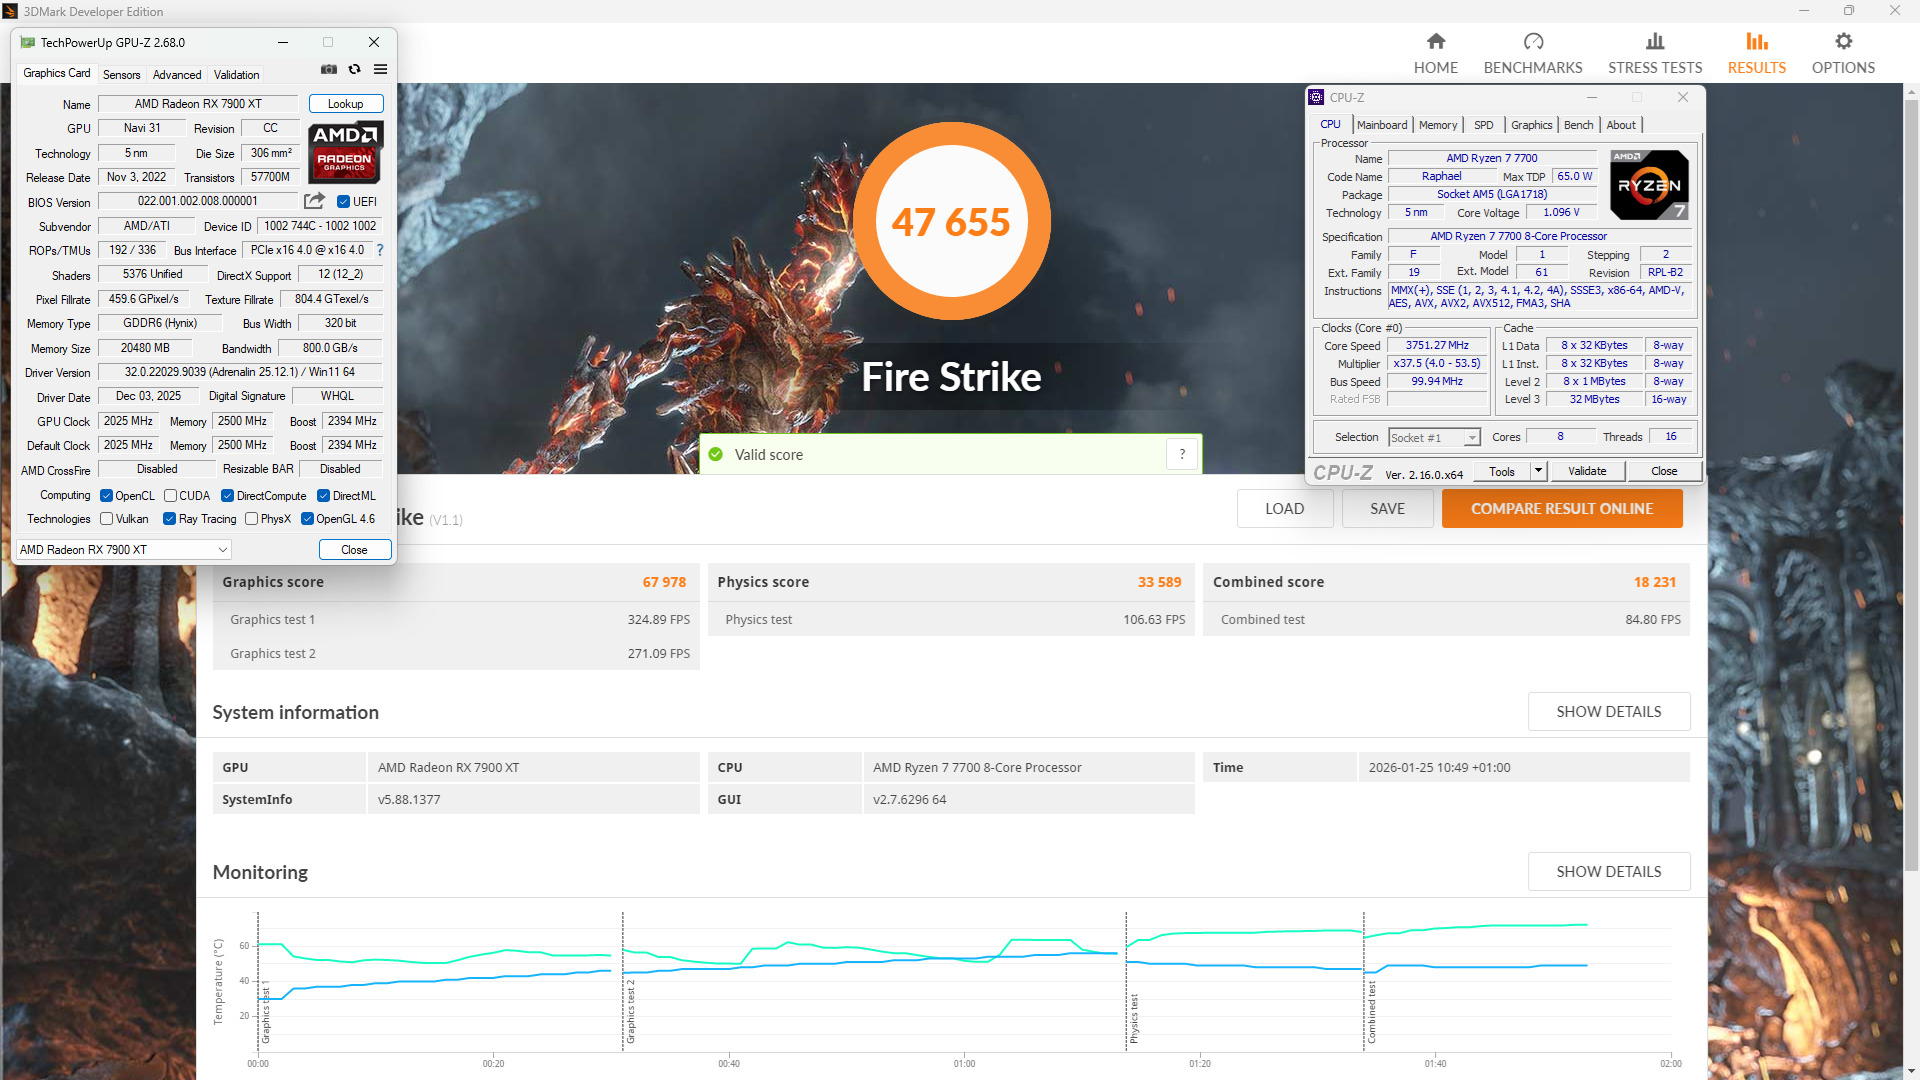Viewport: 1920px width, 1080px height.
Task: Click the bus interface question mark icon
Action: pyautogui.click(x=380, y=250)
